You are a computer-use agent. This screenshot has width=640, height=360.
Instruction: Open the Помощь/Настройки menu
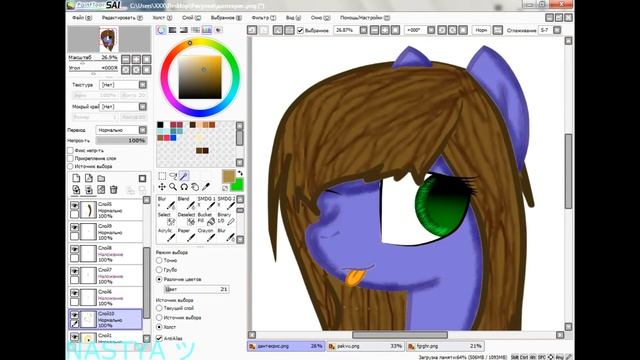coord(365,18)
